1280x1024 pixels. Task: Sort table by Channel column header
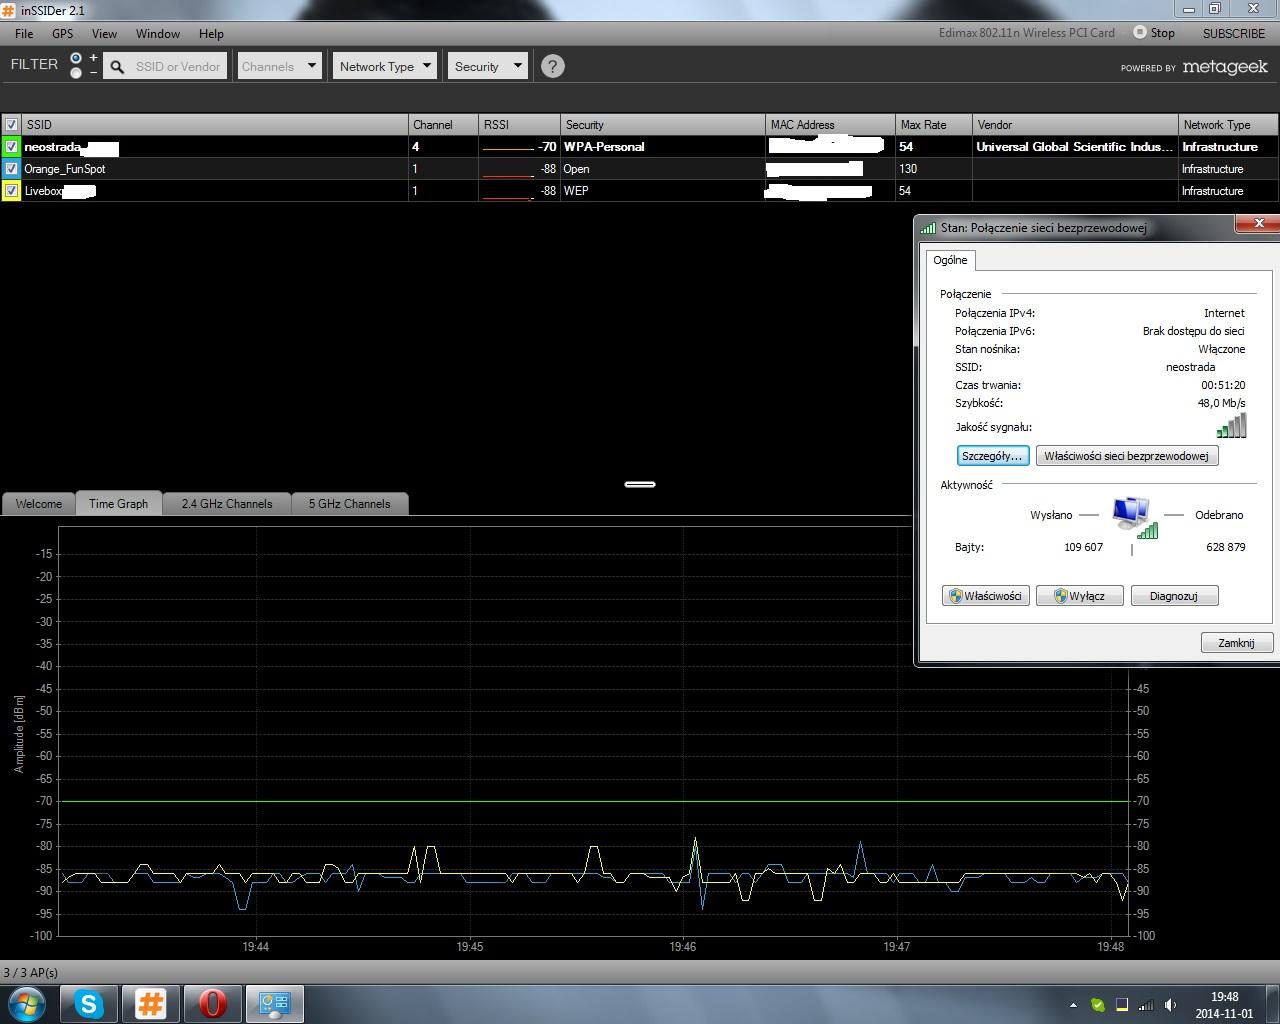point(443,125)
